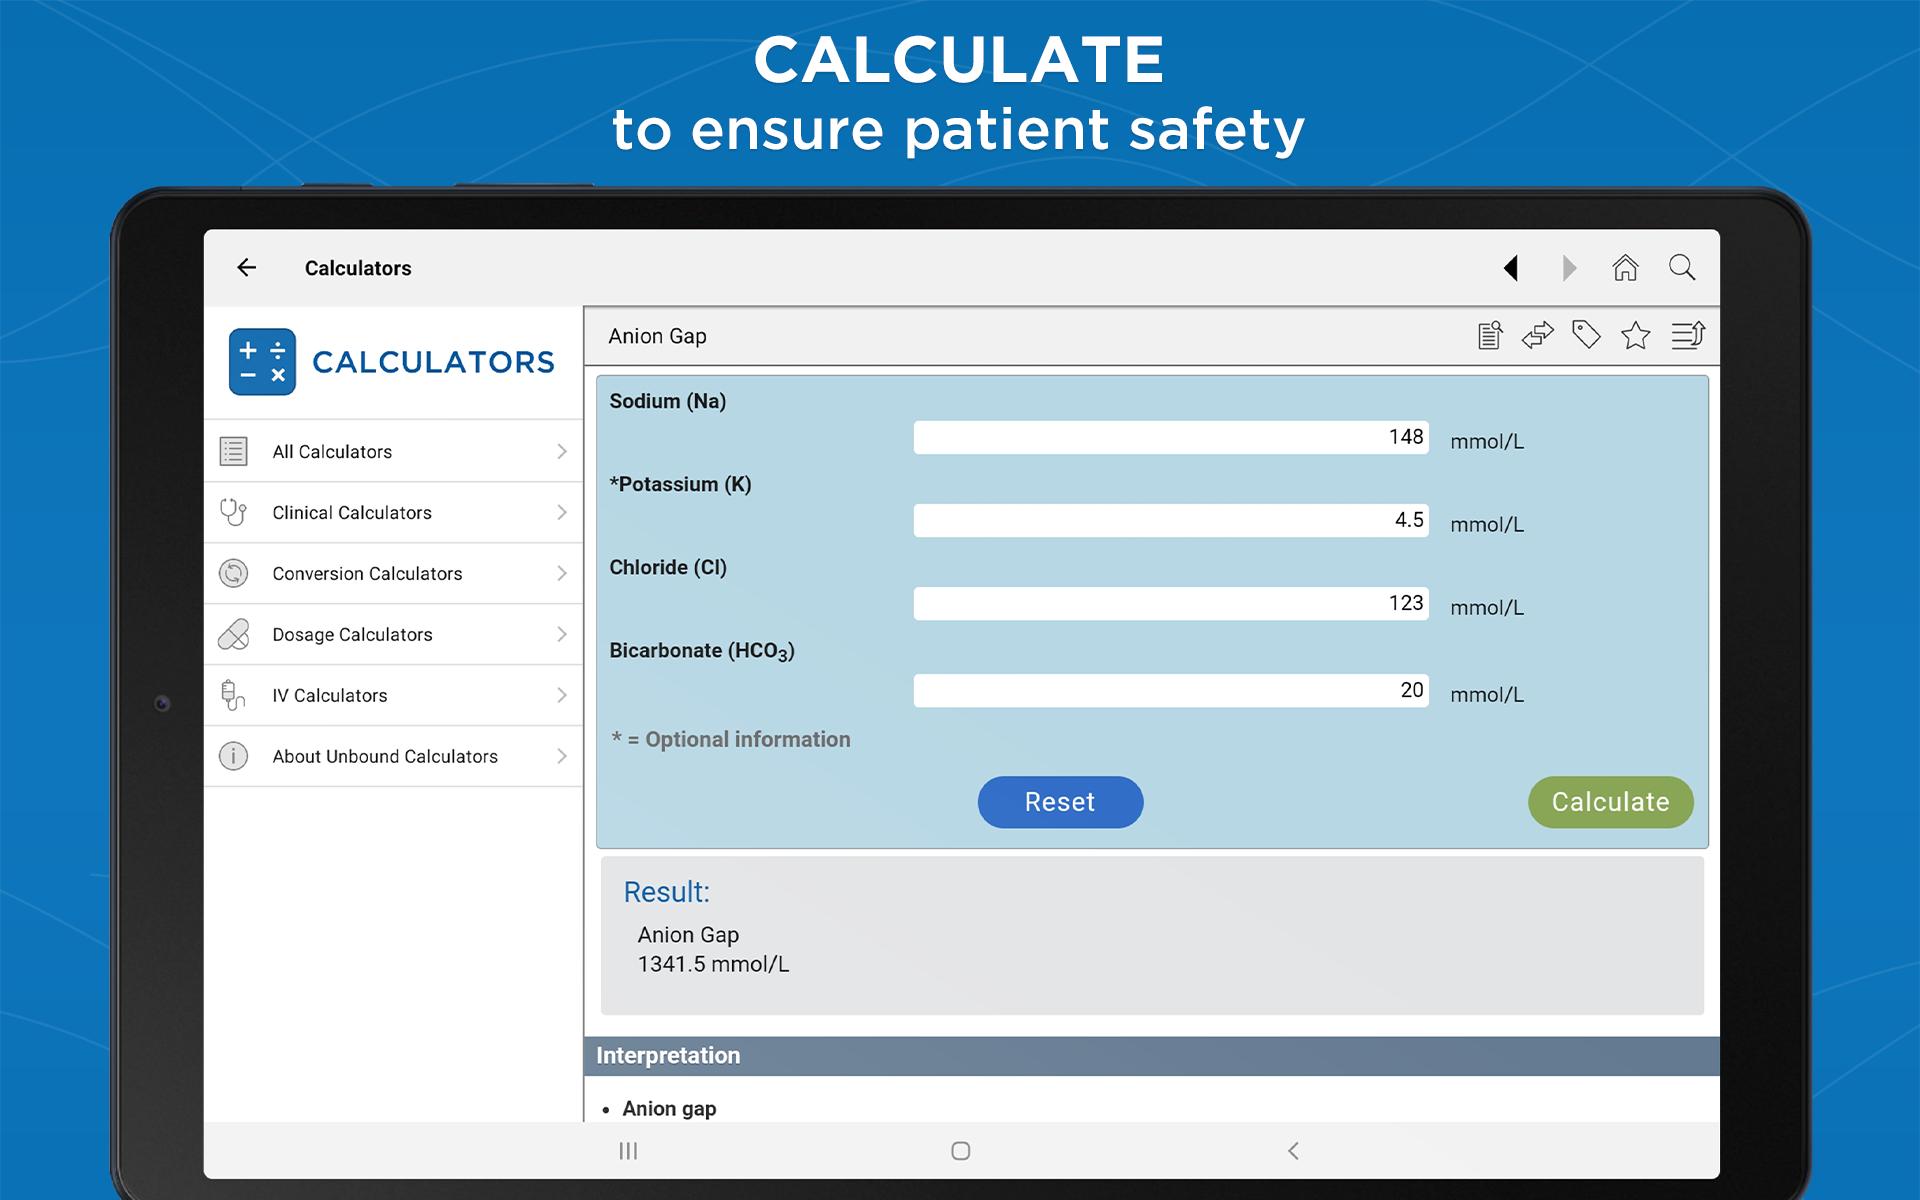Click the 1341.5 mmol/L result value
This screenshot has height=1200, width=1920.
[x=713, y=964]
